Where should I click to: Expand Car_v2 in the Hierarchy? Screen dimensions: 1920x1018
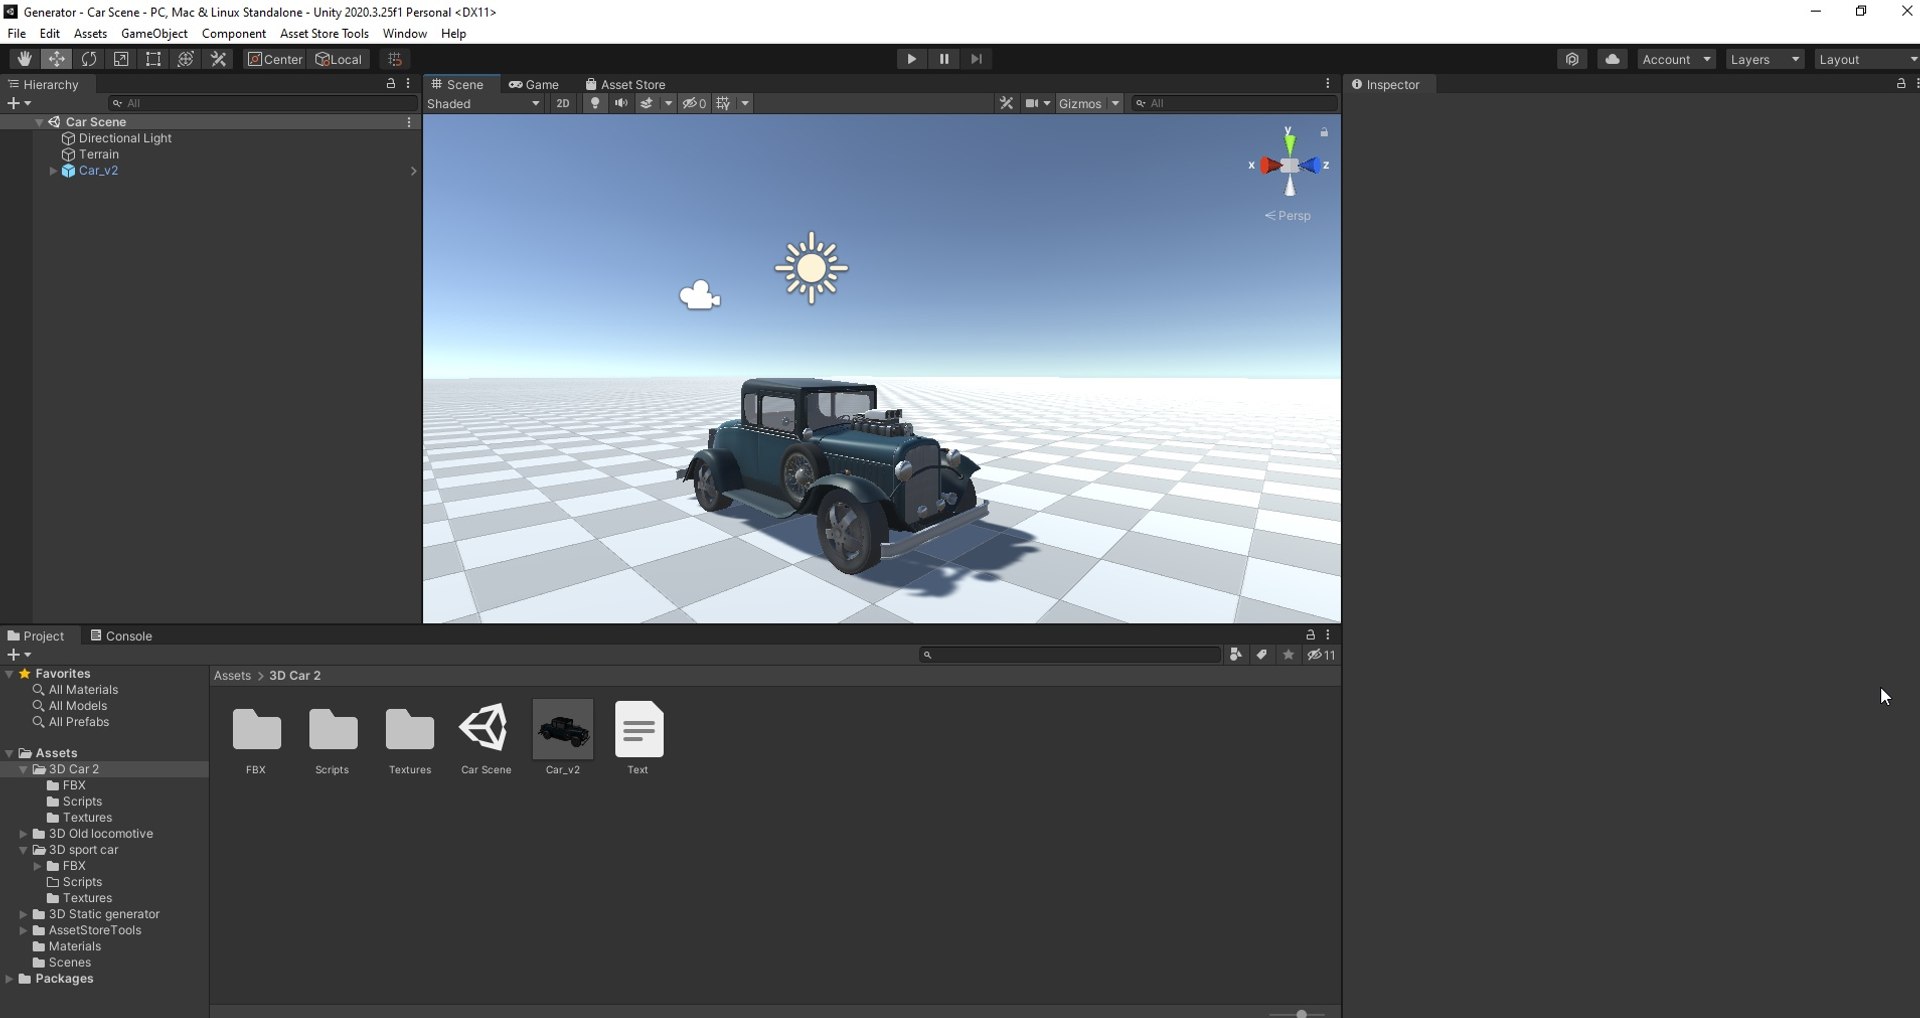tap(53, 171)
